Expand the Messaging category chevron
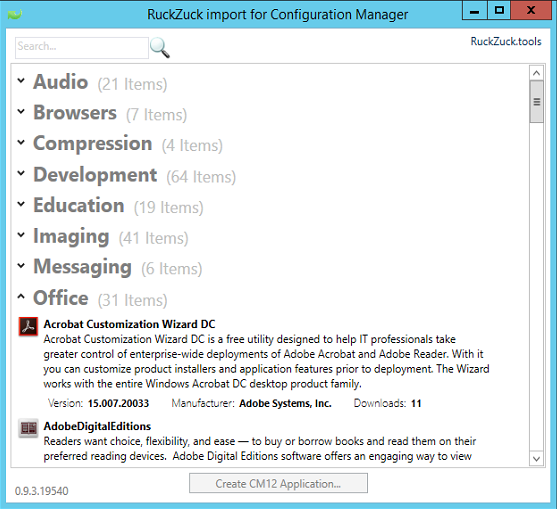The image size is (557, 509). 21,266
